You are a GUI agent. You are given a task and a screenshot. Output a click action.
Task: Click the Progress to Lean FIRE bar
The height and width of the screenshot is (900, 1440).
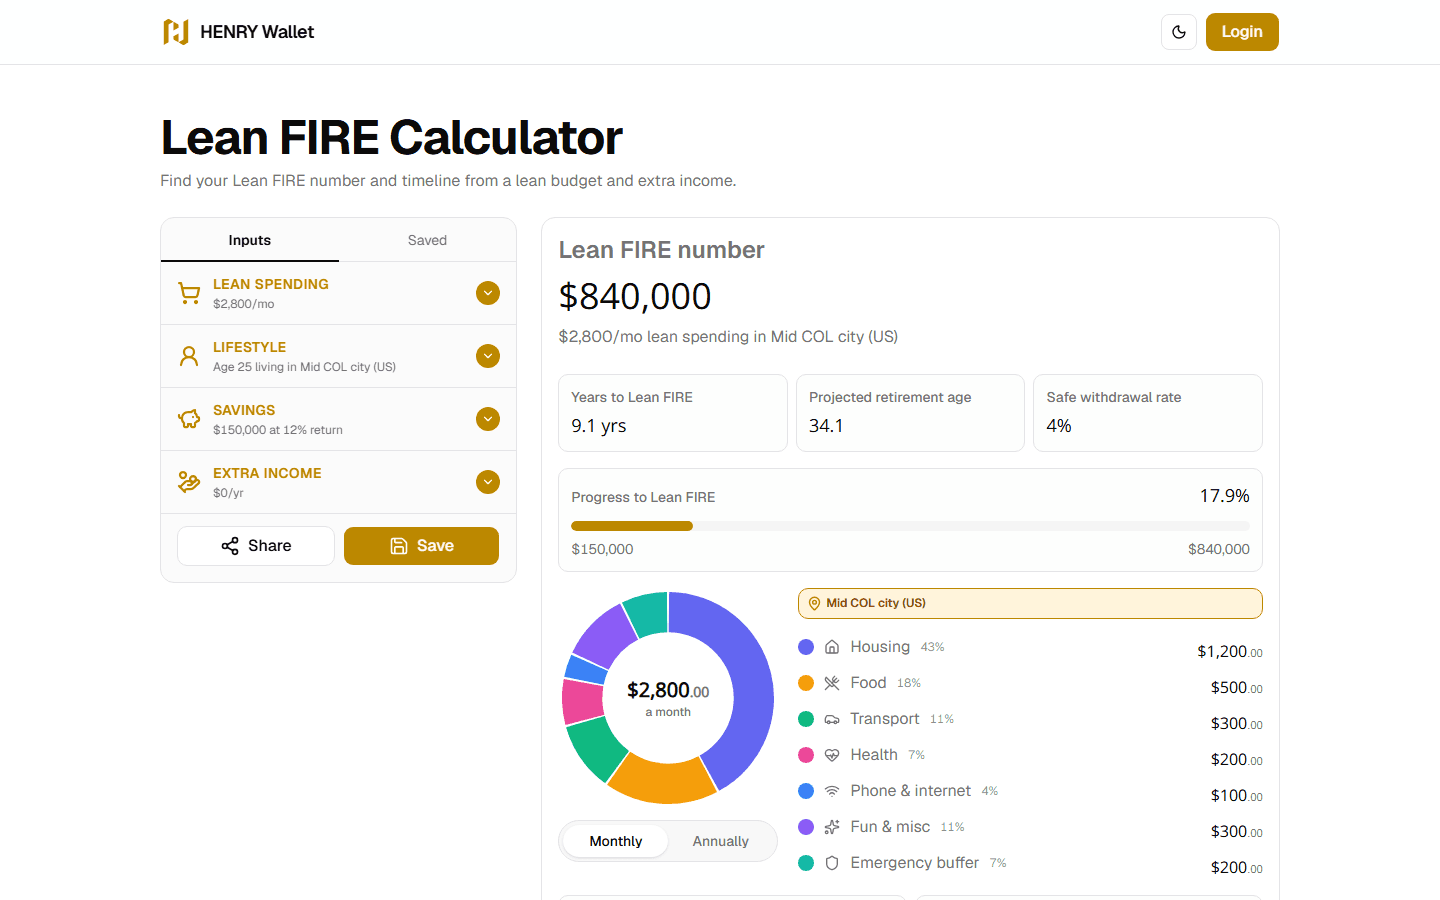click(x=910, y=526)
